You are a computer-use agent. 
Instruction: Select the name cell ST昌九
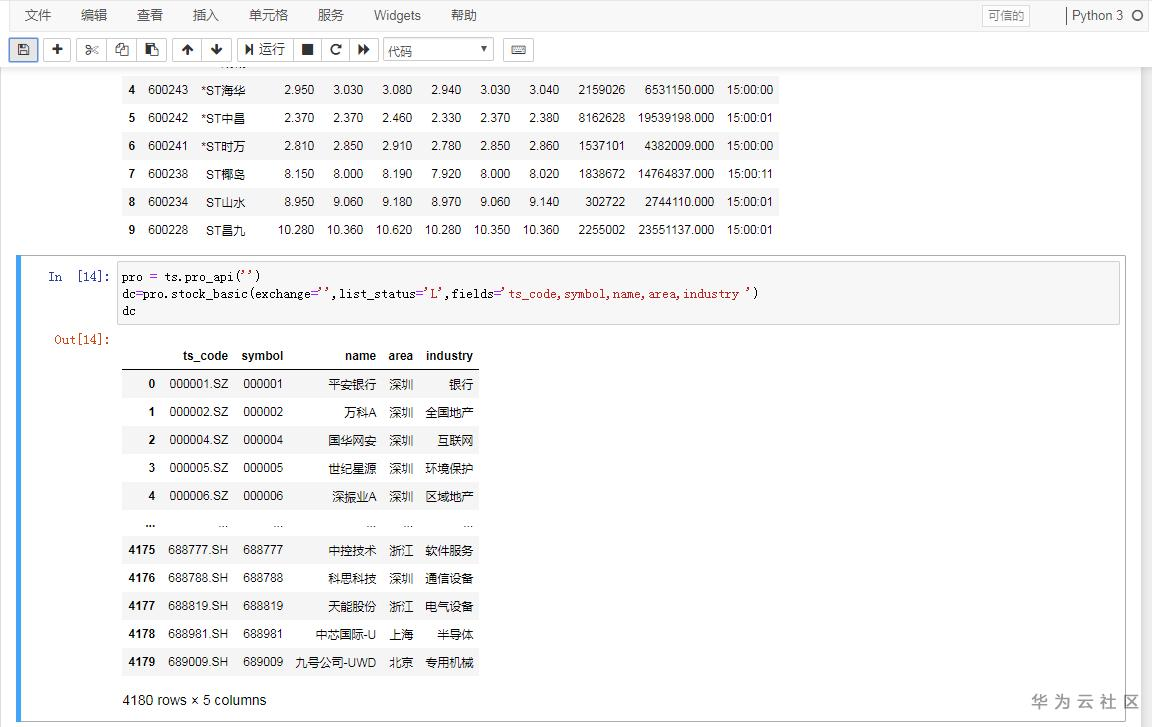click(226, 229)
